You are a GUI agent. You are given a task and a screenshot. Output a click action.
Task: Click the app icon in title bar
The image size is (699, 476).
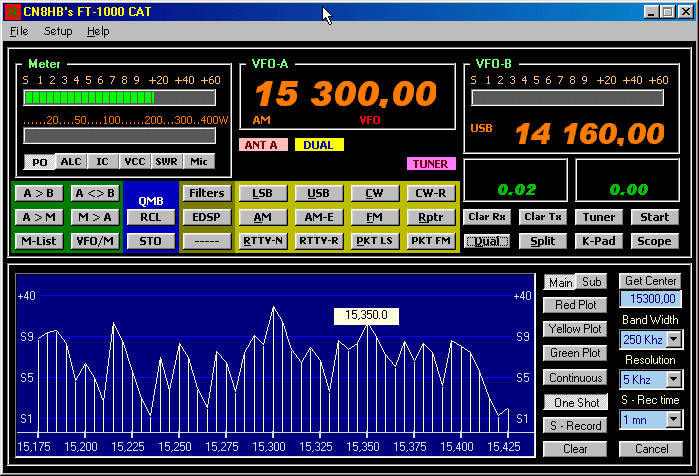point(12,12)
